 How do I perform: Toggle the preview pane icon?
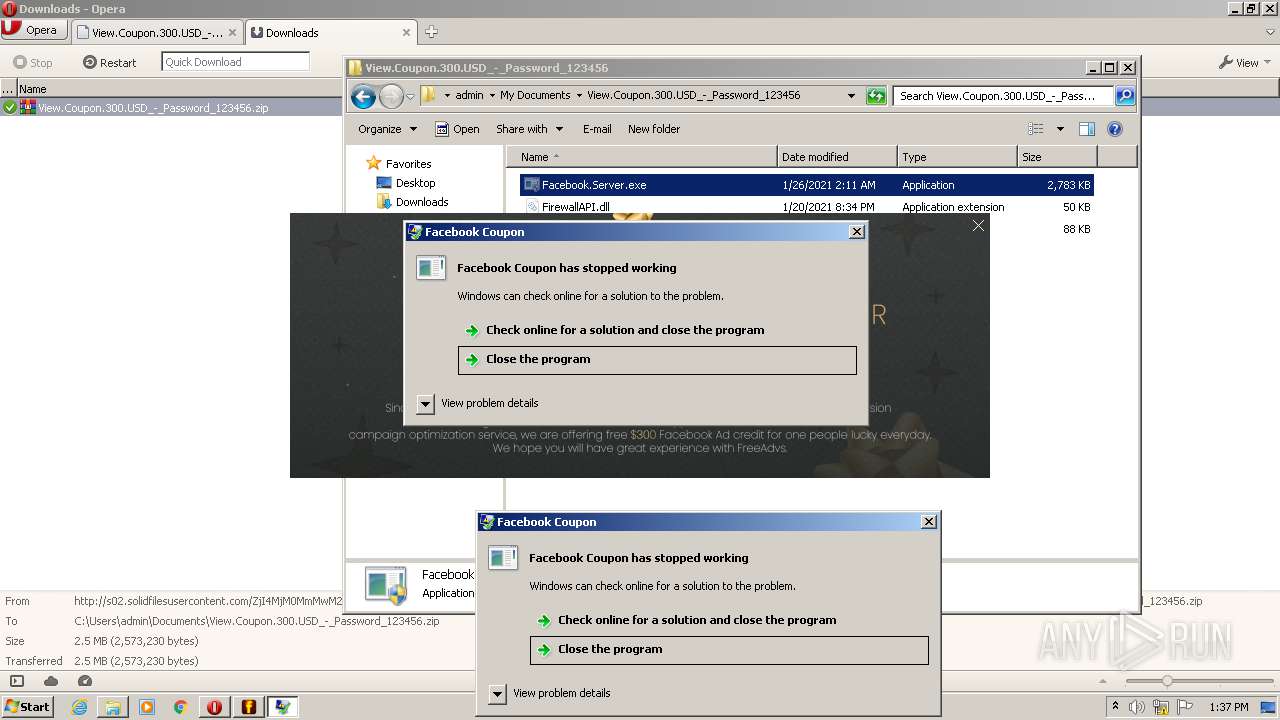tap(1087, 129)
